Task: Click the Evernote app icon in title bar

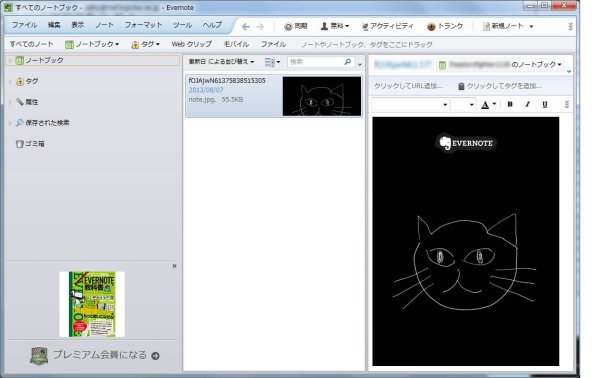Action: click(x=8, y=7)
